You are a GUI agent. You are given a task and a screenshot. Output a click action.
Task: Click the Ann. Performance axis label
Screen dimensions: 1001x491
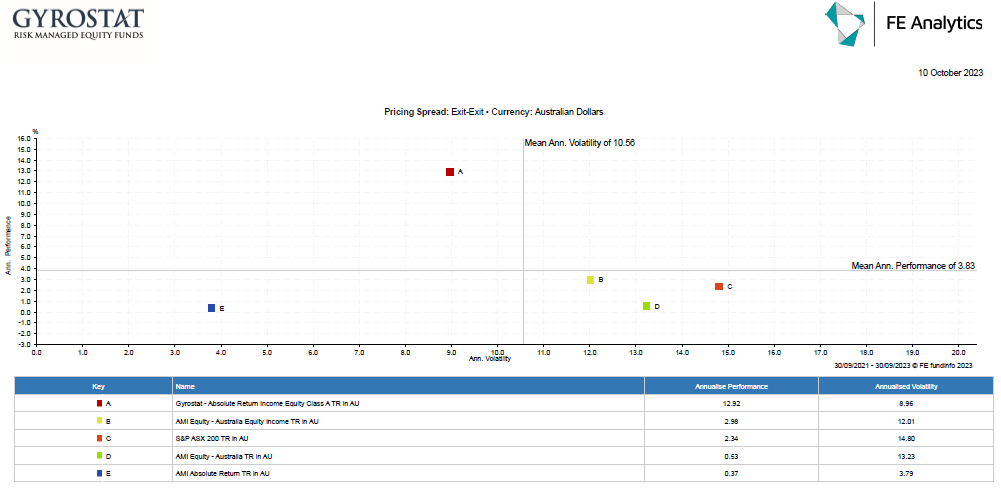(x=9, y=245)
